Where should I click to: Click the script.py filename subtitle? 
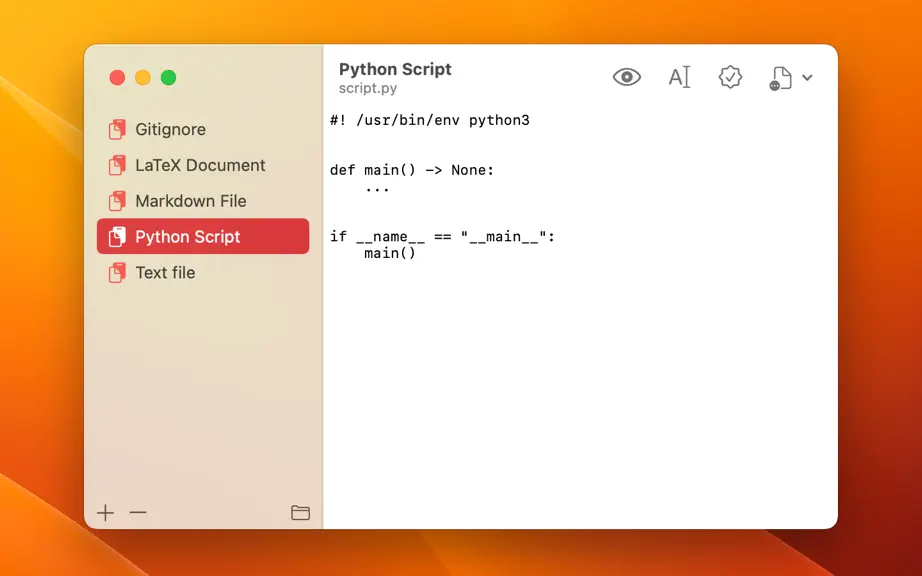pyautogui.click(x=368, y=88)
